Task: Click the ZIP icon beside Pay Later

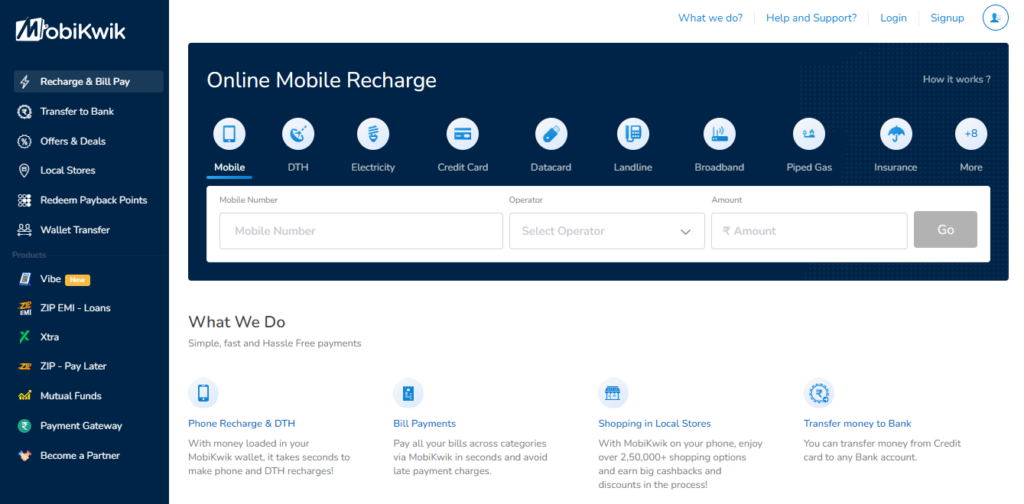Action: point(24,366)
